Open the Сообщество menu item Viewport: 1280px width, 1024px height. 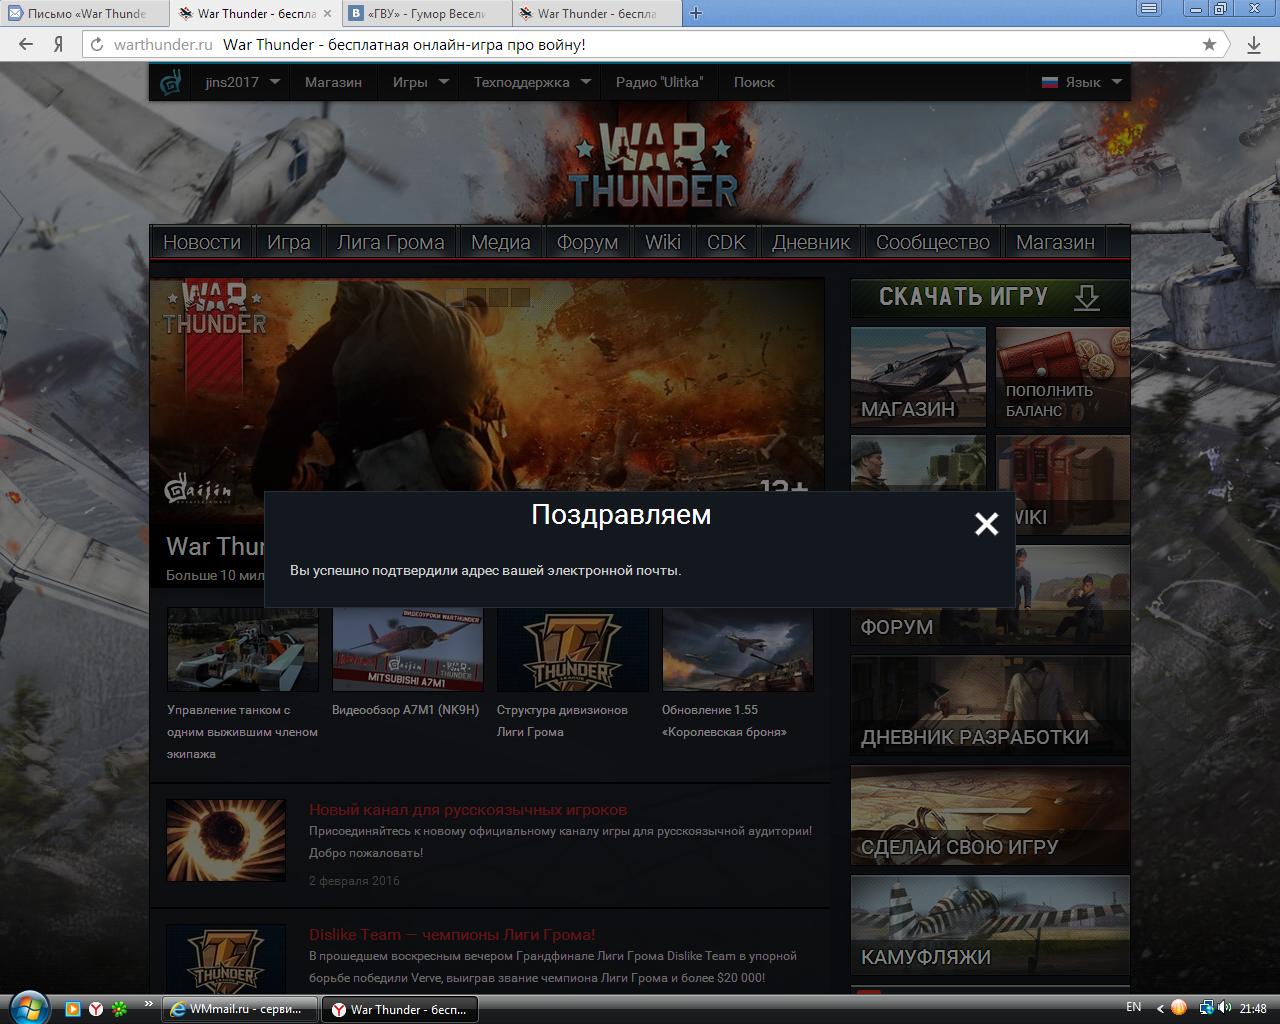[933, 242]
